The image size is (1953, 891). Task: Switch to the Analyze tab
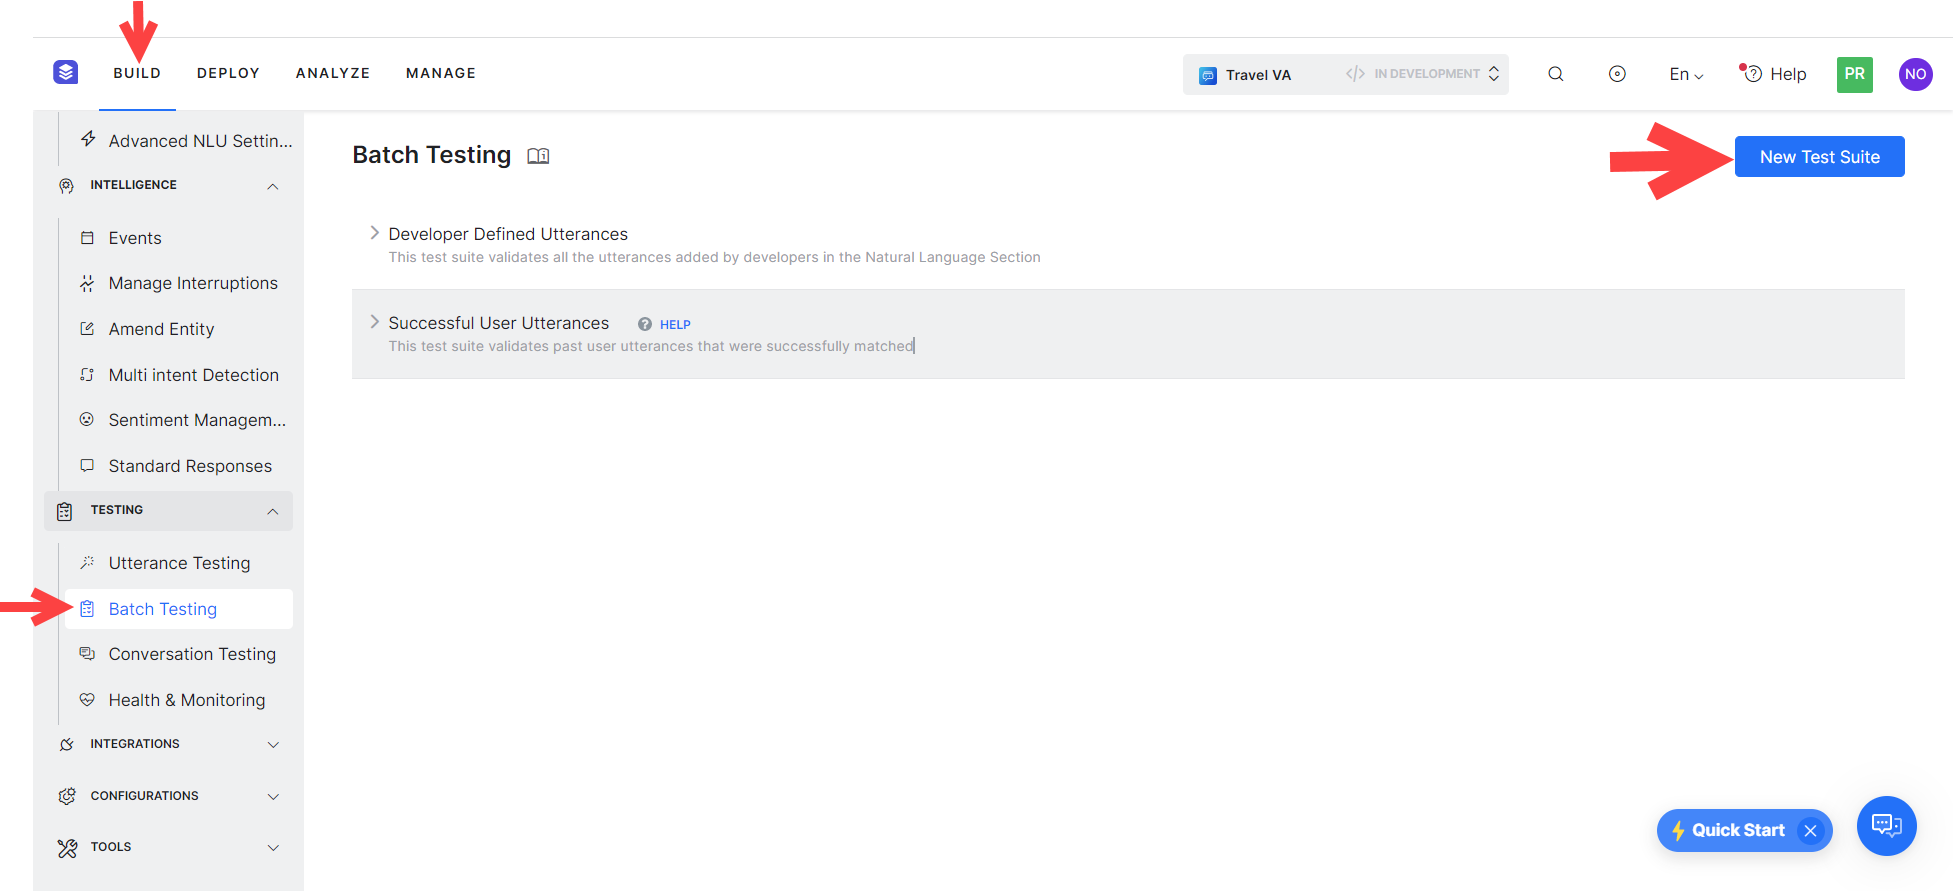pos(333,73)
